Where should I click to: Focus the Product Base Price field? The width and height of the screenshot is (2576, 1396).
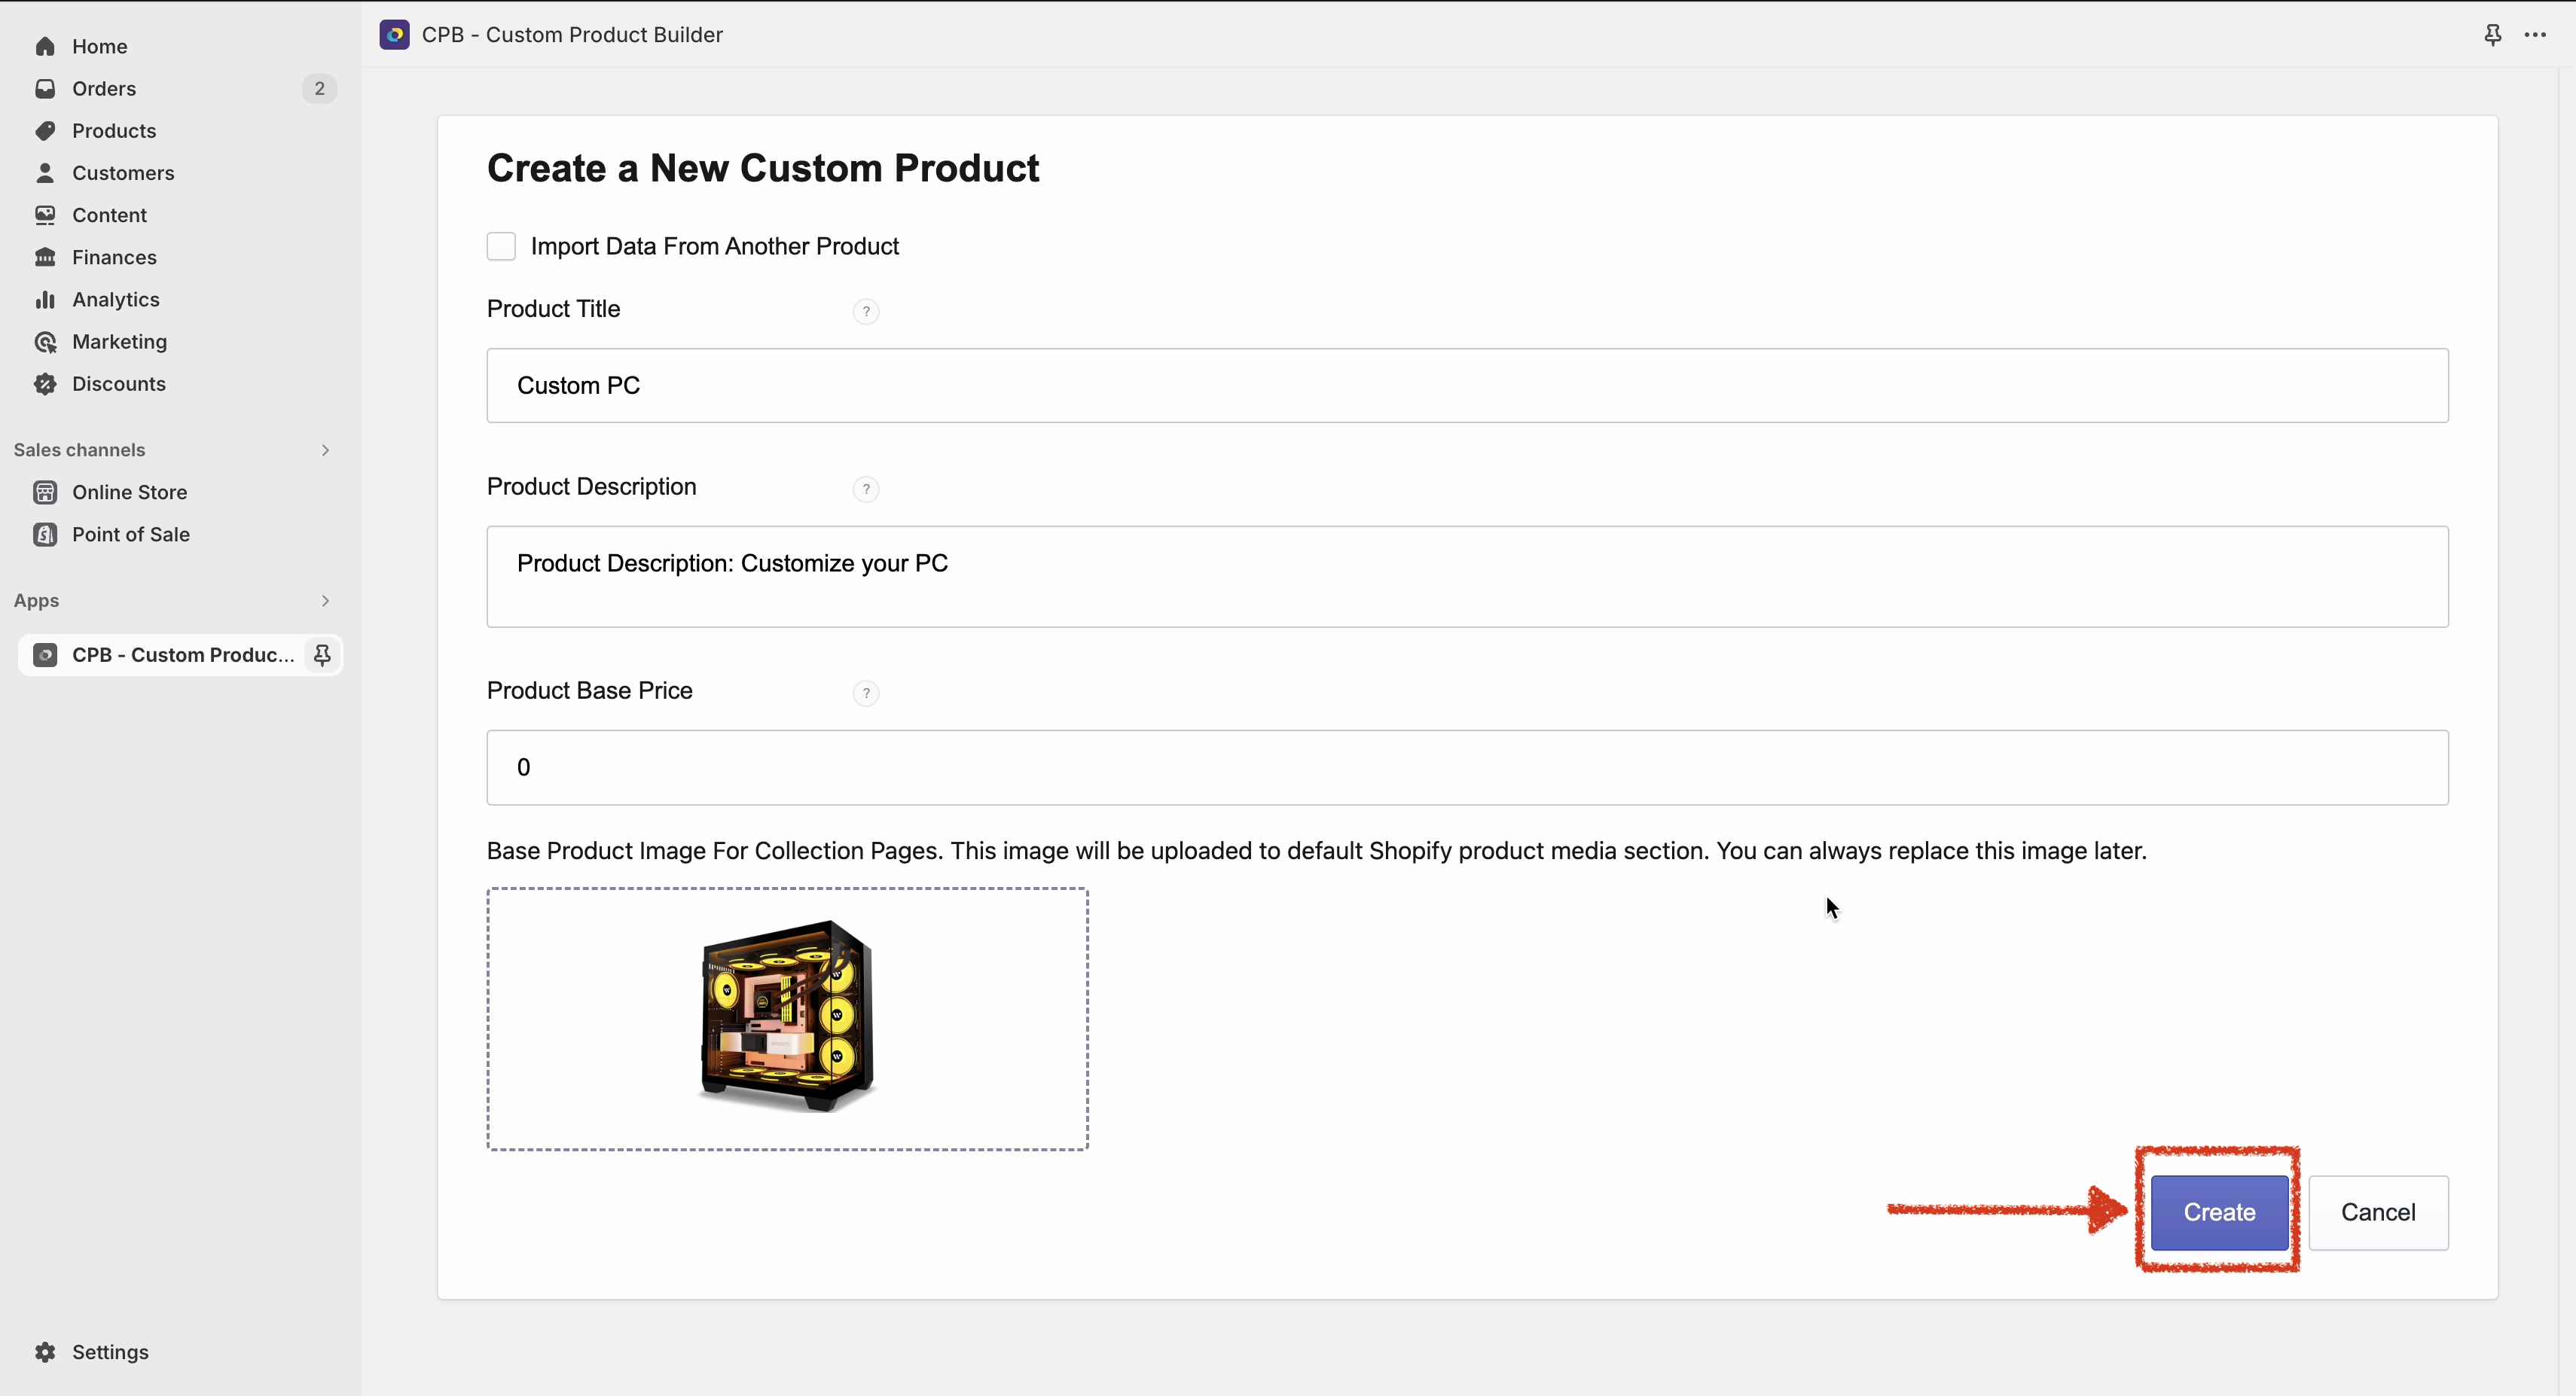click(1467, 767)
